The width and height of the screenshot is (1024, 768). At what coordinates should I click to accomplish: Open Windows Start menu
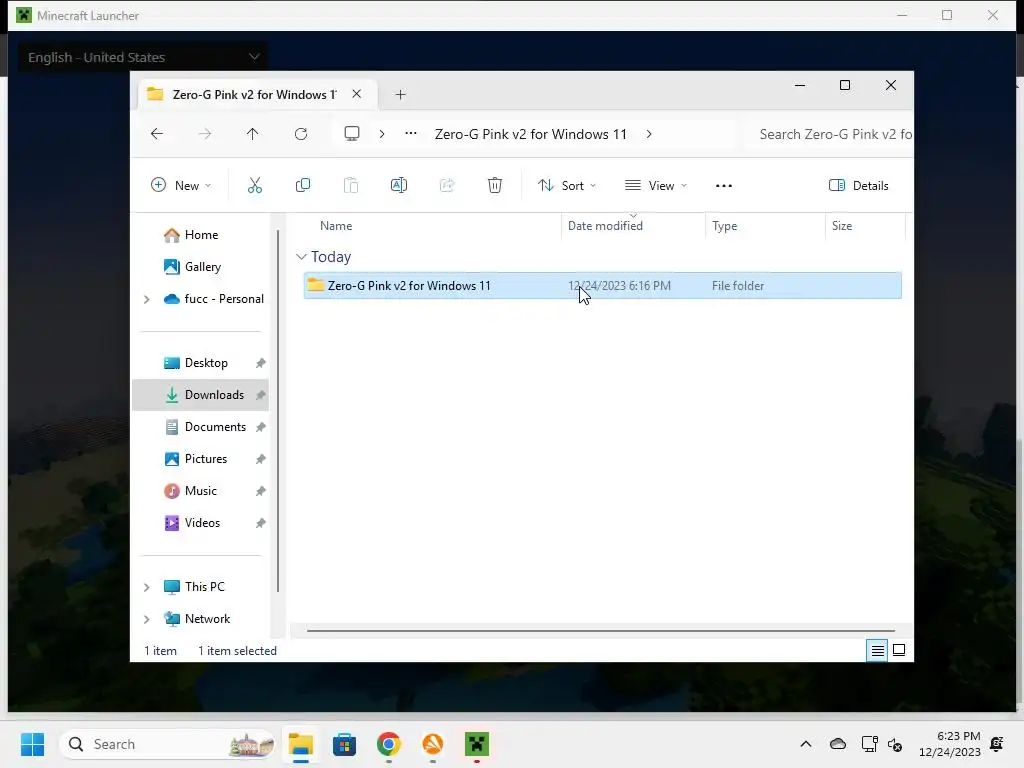[x=32, y=744]
